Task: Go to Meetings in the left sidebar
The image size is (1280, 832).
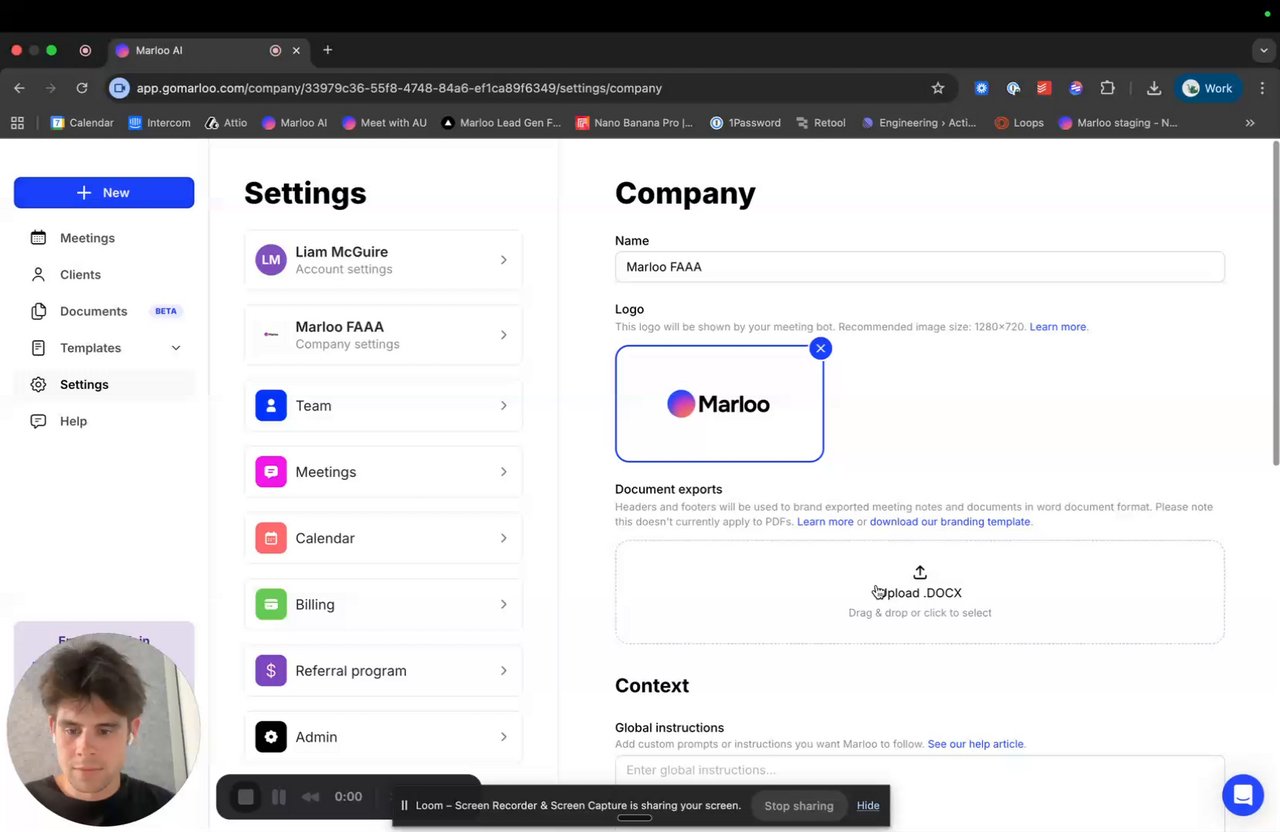Action: pos(104,238)
